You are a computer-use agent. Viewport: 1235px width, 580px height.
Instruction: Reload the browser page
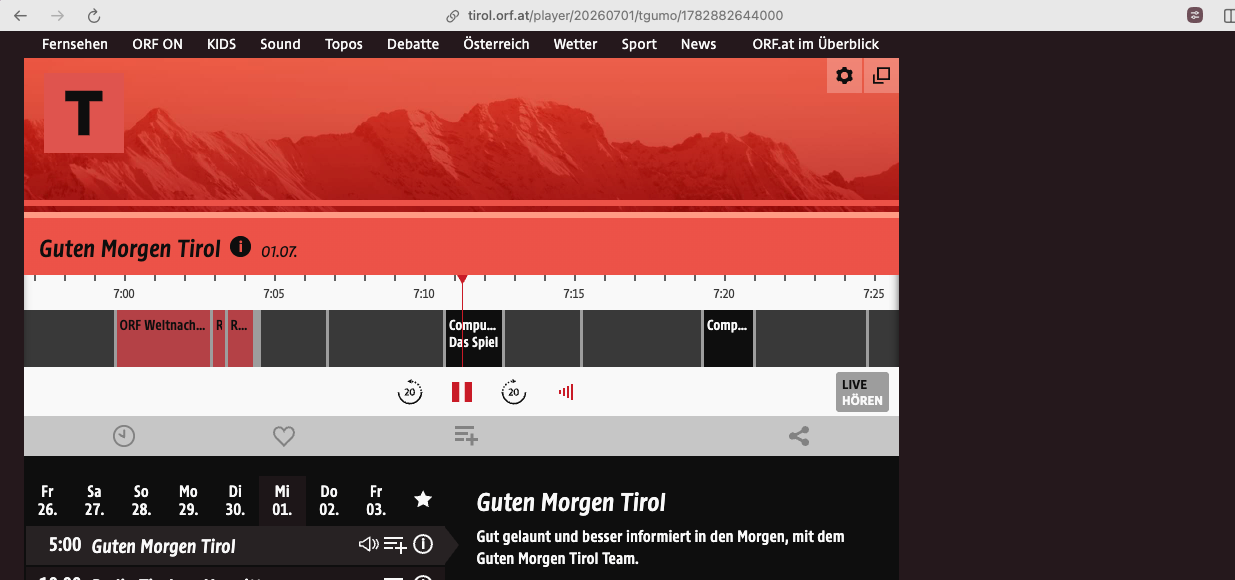[x=93, y=15]
